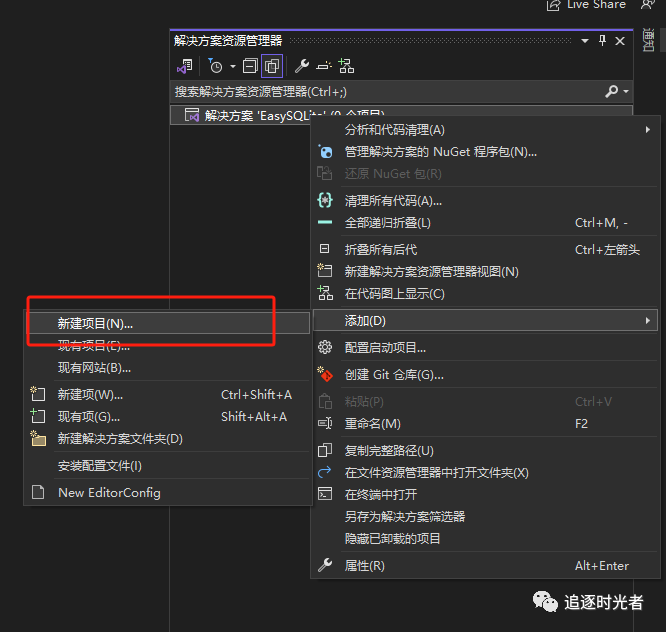The width and height of the screenshot is (666, 632).
Task: Click the pending changes filter clock icon
Action: click(x=215, y=66)
